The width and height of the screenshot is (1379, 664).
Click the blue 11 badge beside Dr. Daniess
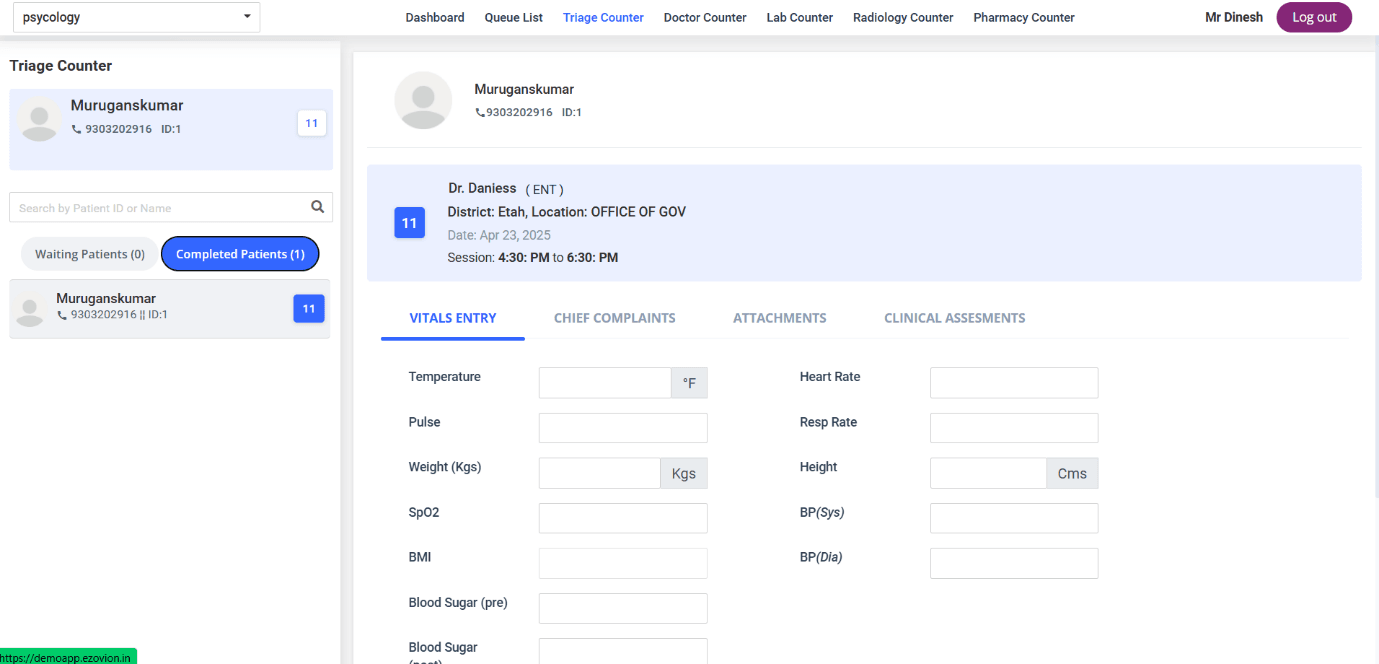409,223
